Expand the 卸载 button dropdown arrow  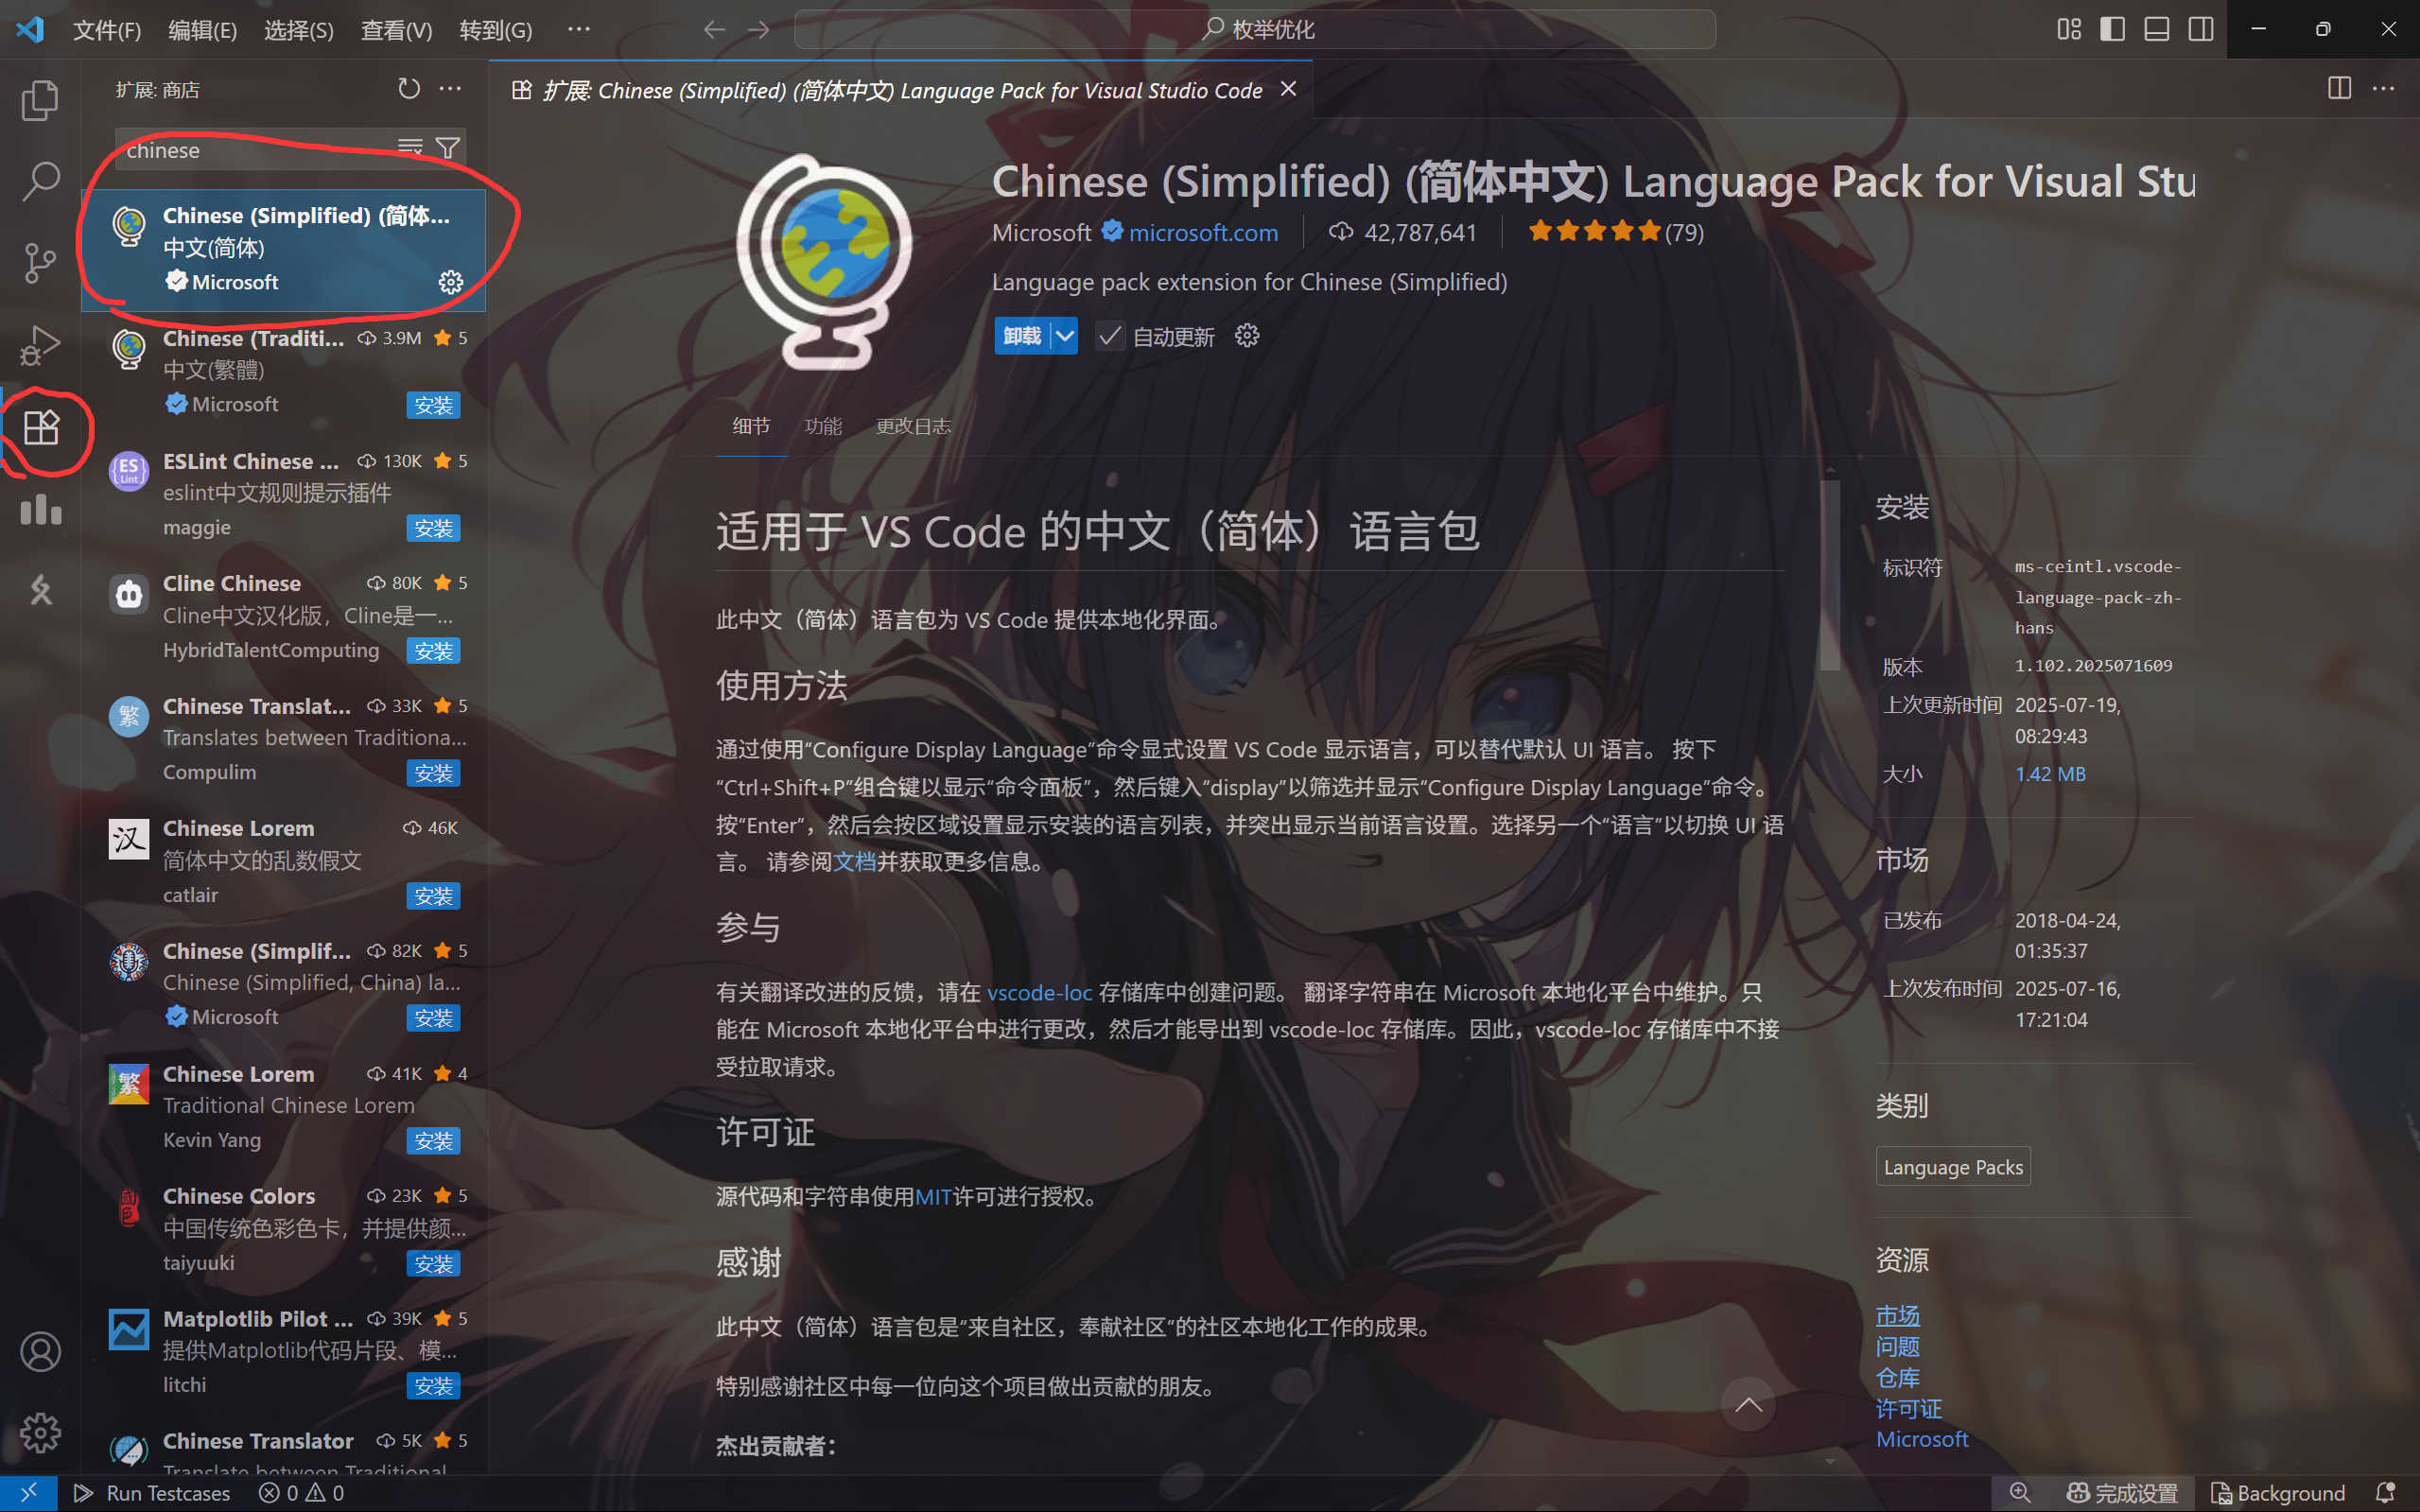1065,336
